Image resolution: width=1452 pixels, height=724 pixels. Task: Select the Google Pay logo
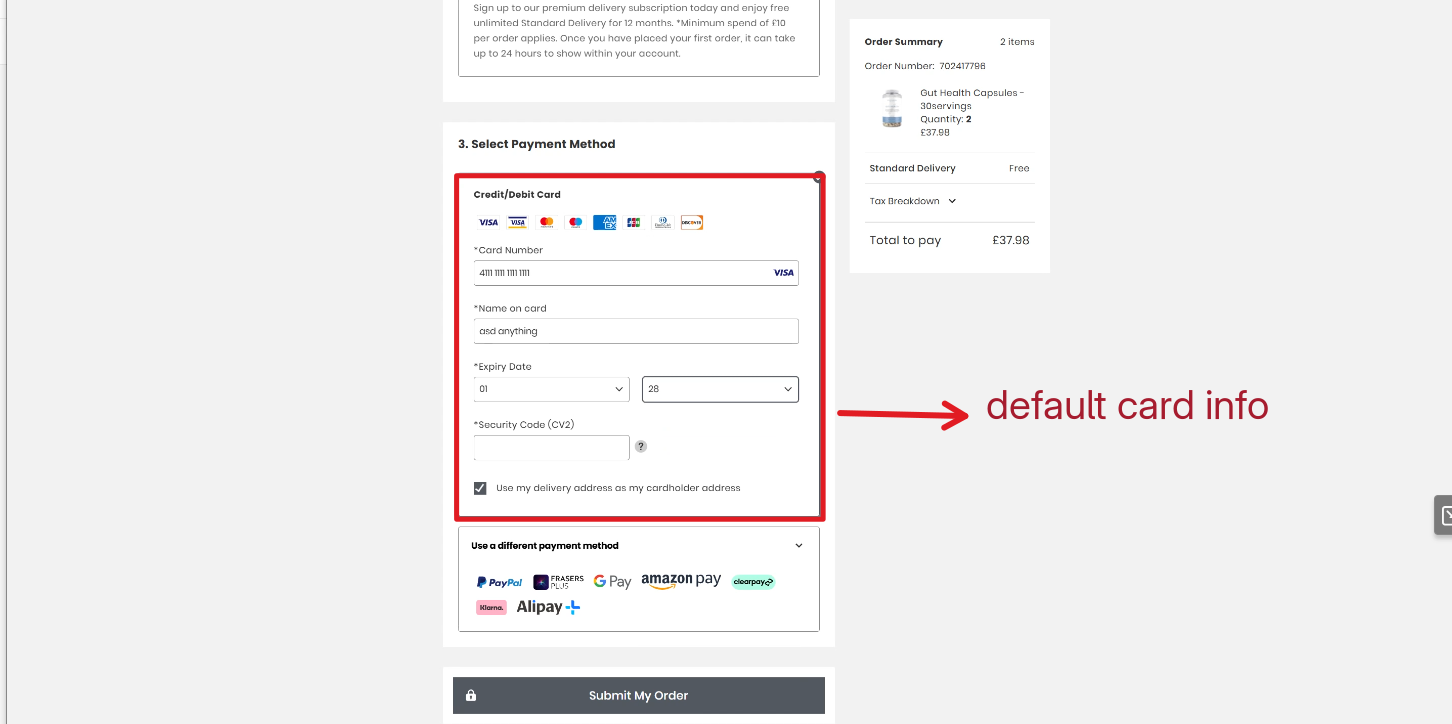pos(612,581)
